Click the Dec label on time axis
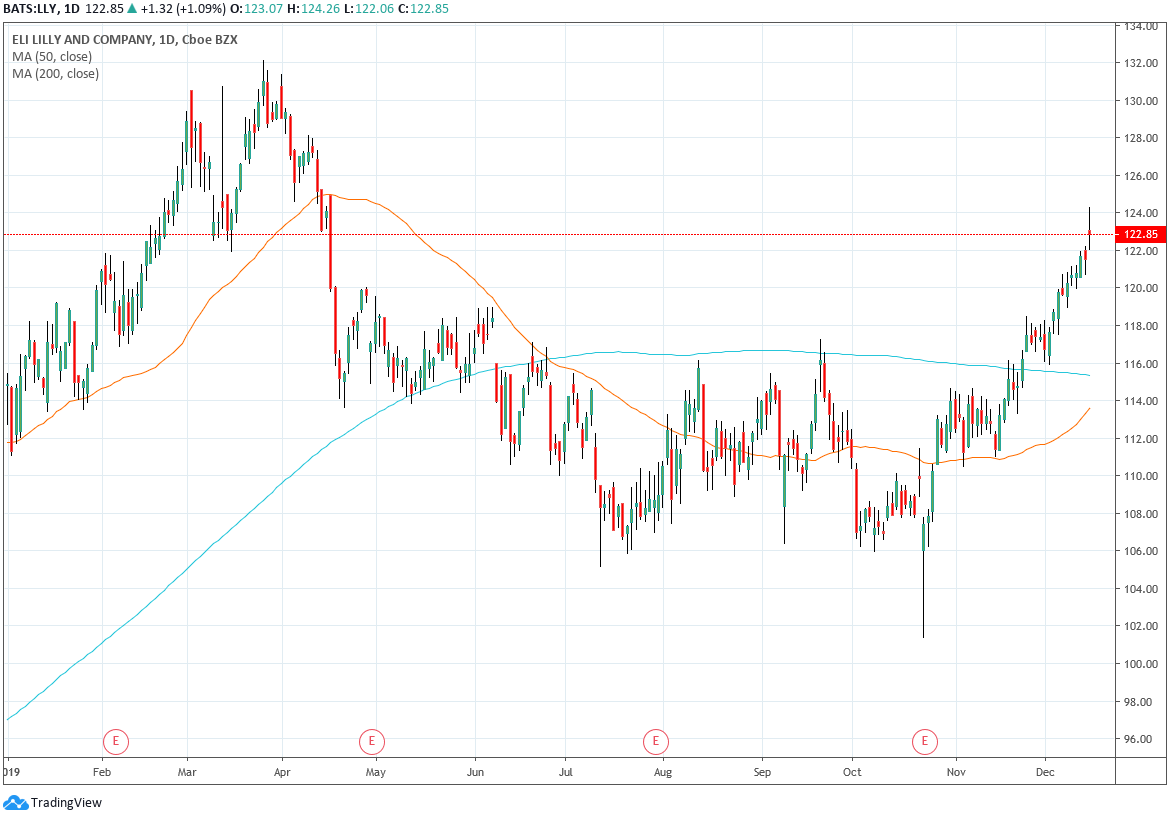The width and height of the screenshot is (1170, 814). point(1045,771)
